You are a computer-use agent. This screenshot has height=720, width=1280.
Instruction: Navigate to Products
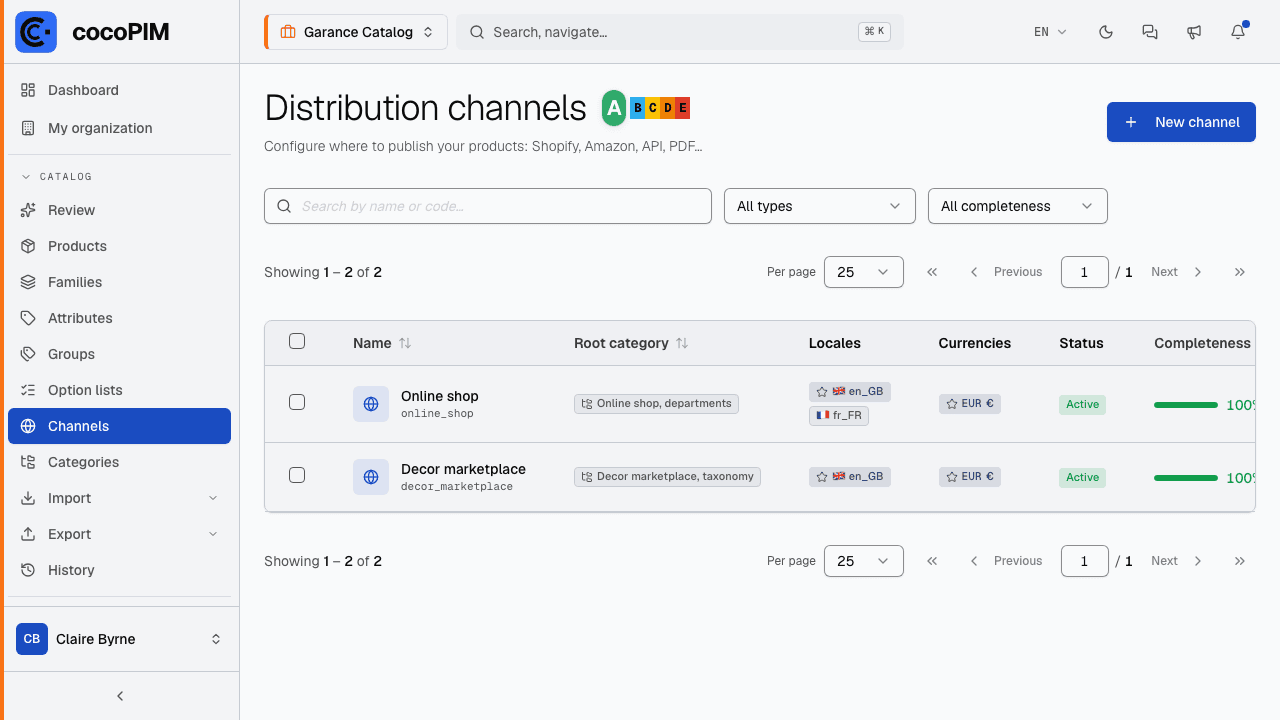click(x=120, y=246)
